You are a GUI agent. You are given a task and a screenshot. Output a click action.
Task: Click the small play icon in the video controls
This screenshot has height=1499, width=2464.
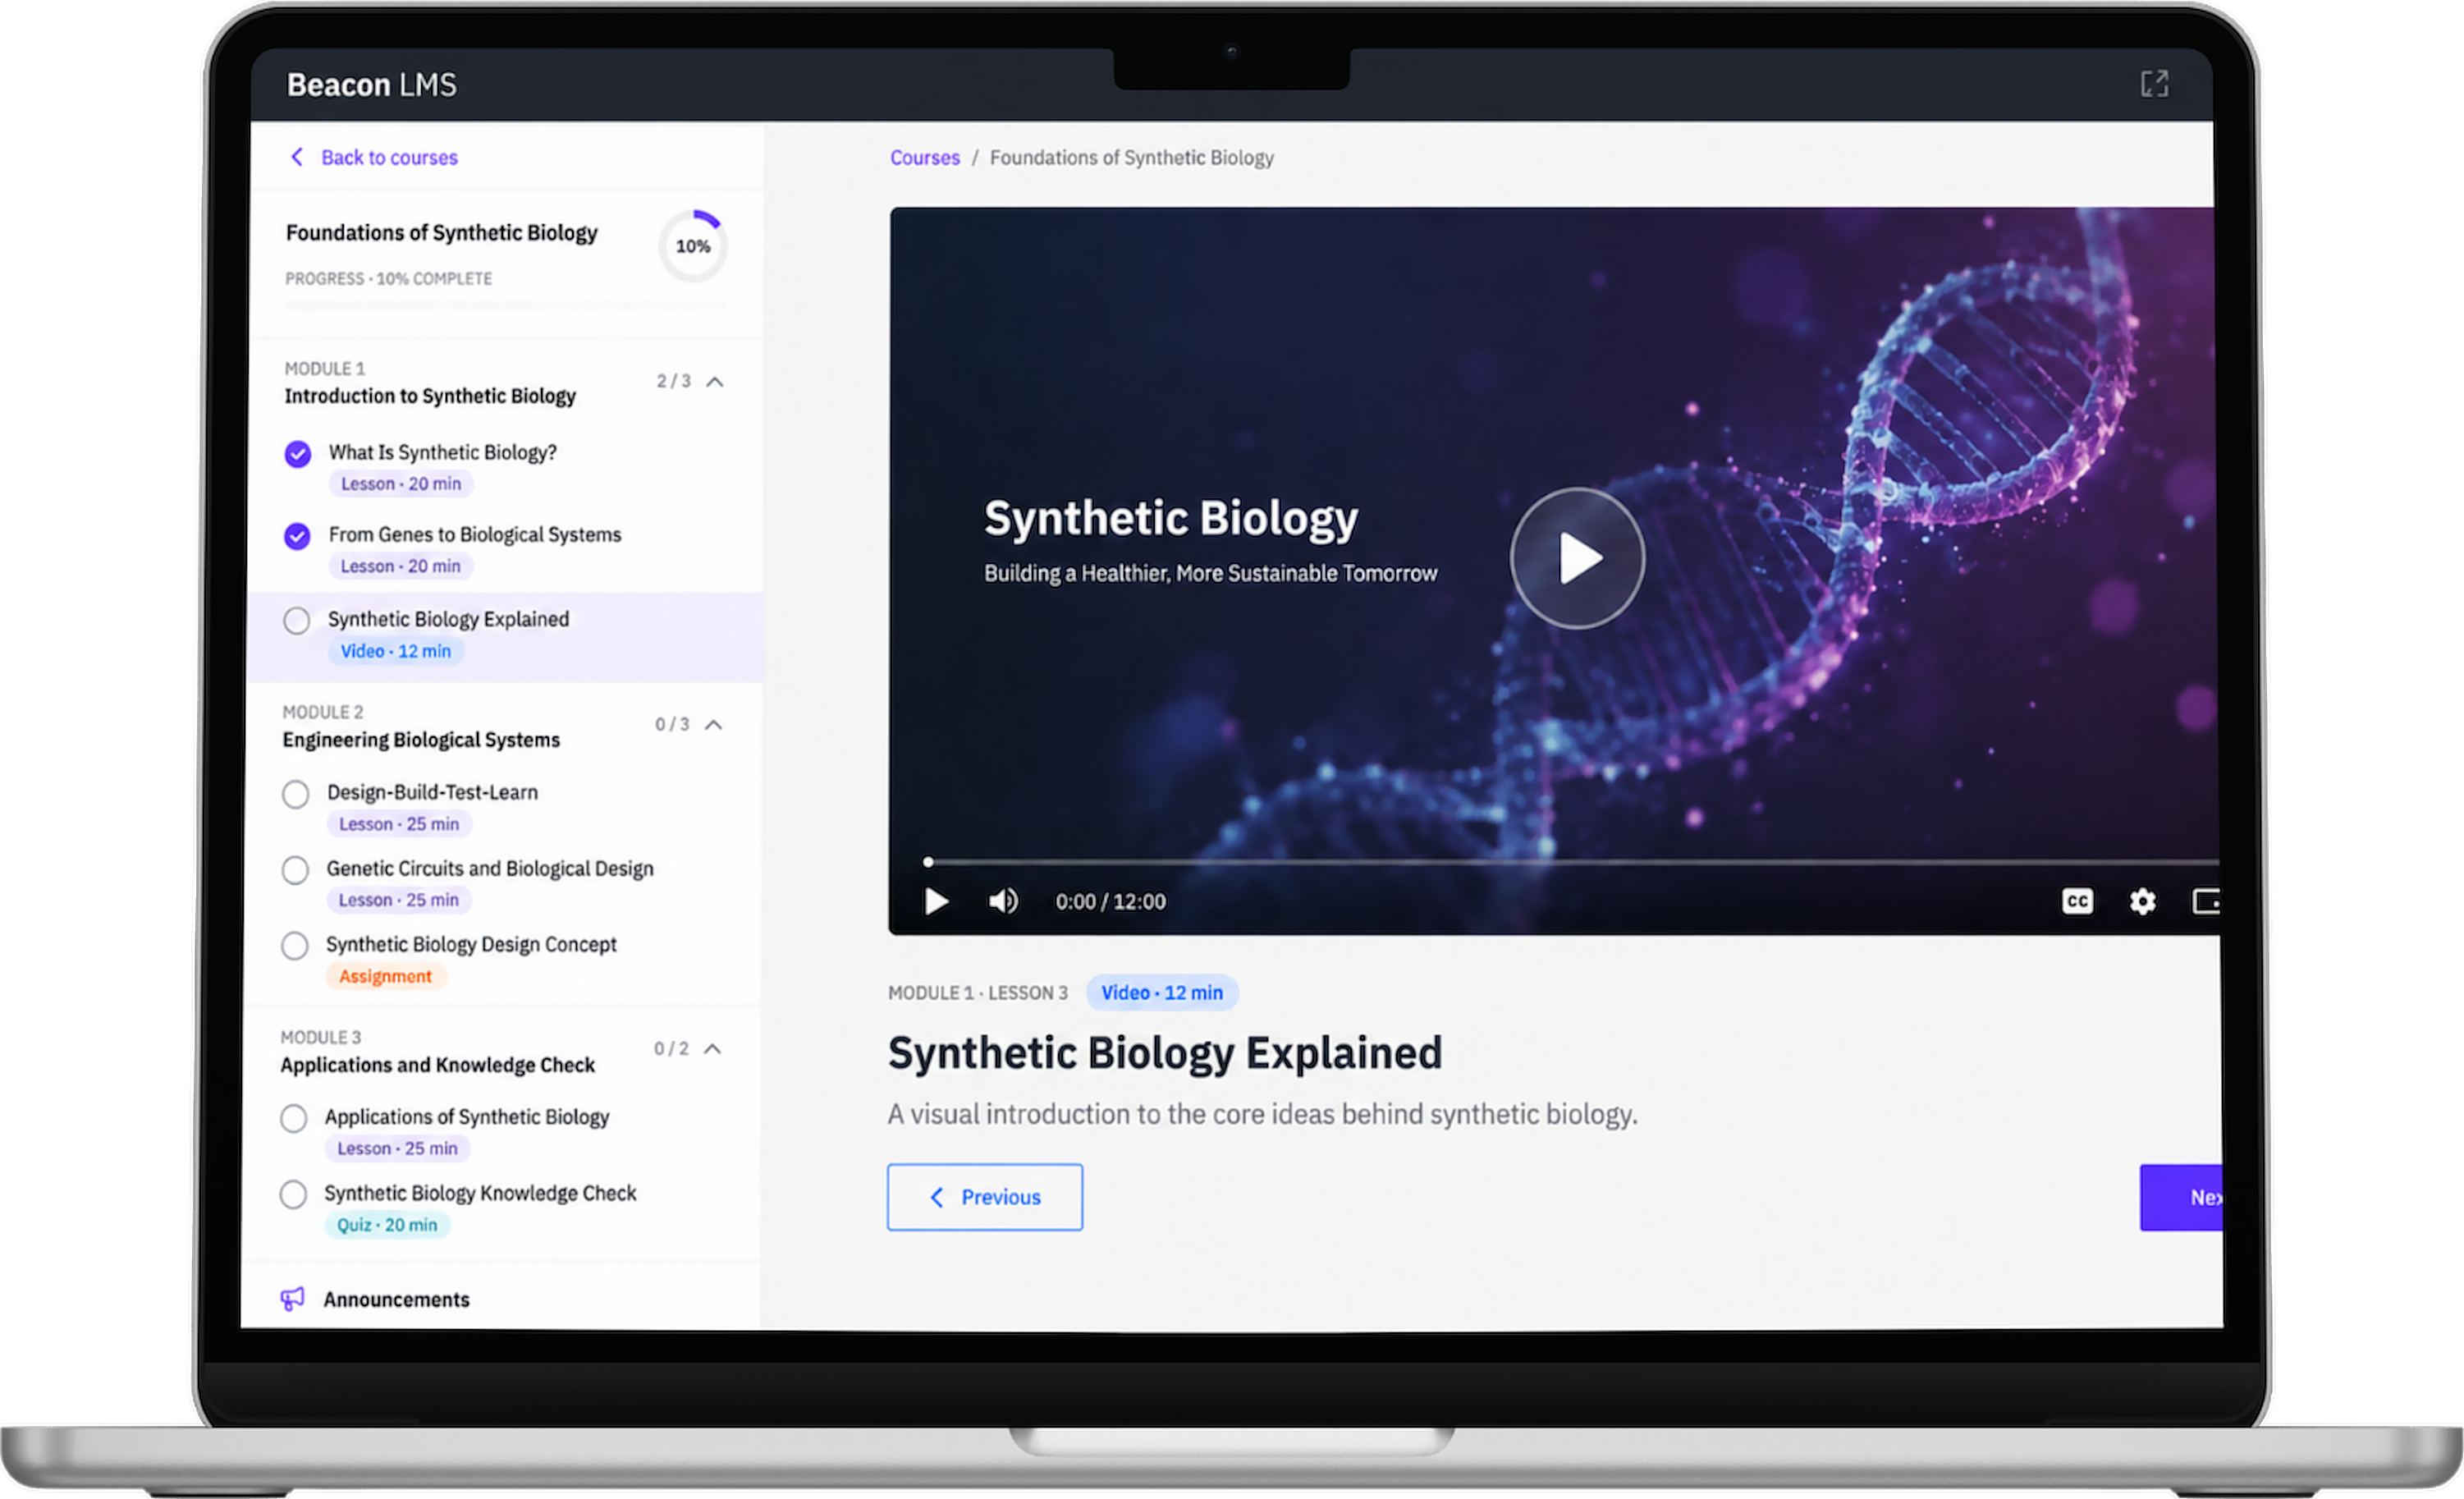(936, 902)
